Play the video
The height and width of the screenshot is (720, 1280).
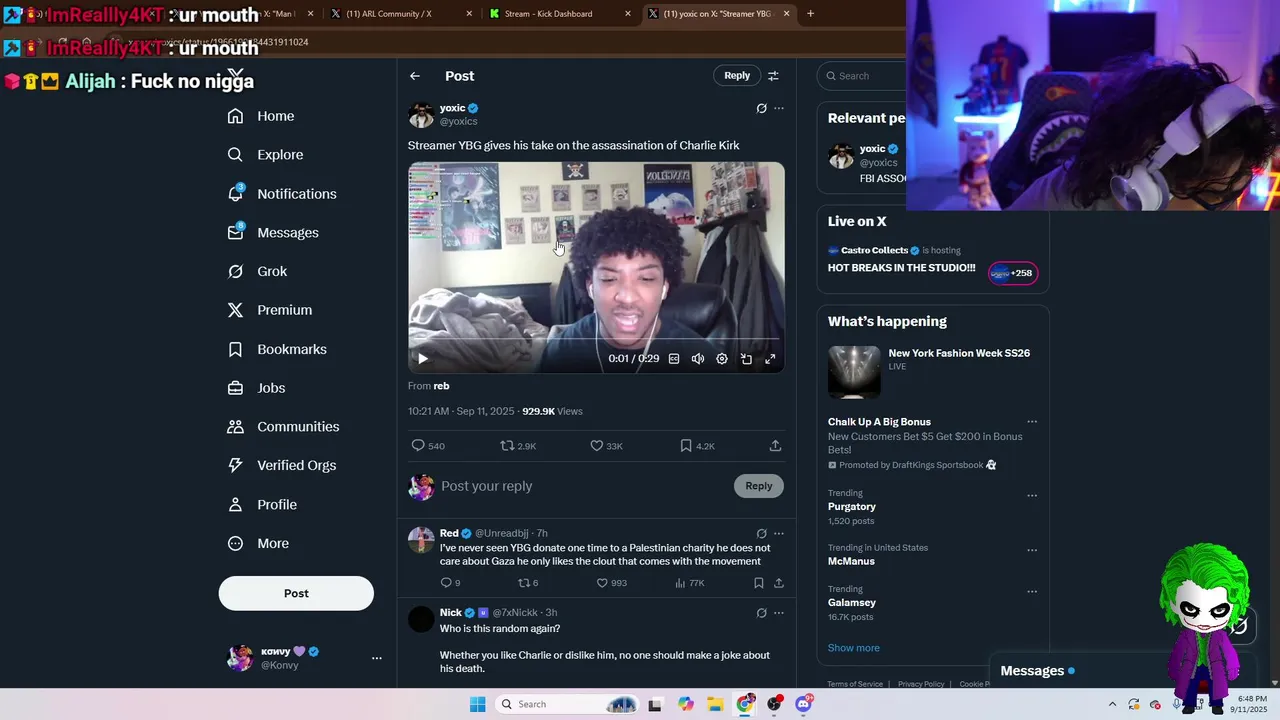tap(422, 359)
